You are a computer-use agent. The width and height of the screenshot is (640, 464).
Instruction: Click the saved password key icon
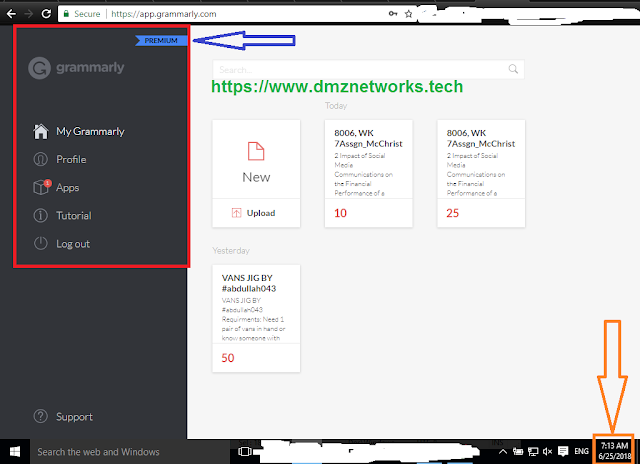[393, 14]
